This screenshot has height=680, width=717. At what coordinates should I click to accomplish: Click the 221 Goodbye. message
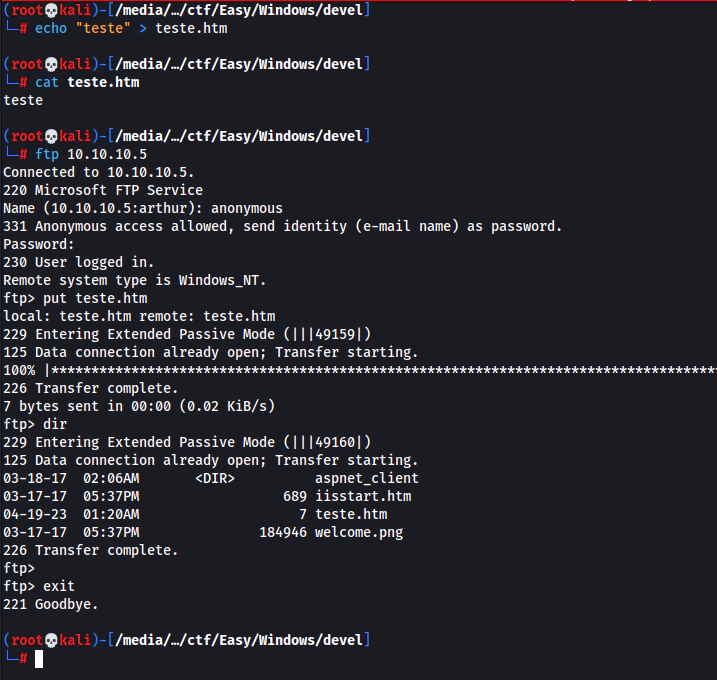(x=51, y=604)
